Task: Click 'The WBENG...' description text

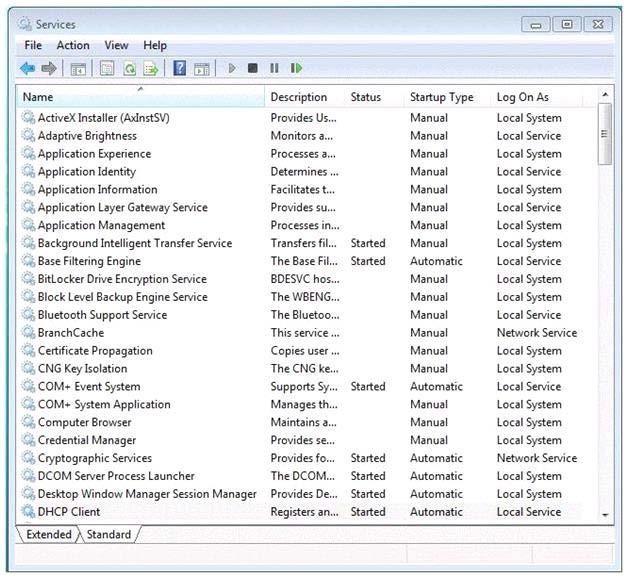Action: coord(305,297)
